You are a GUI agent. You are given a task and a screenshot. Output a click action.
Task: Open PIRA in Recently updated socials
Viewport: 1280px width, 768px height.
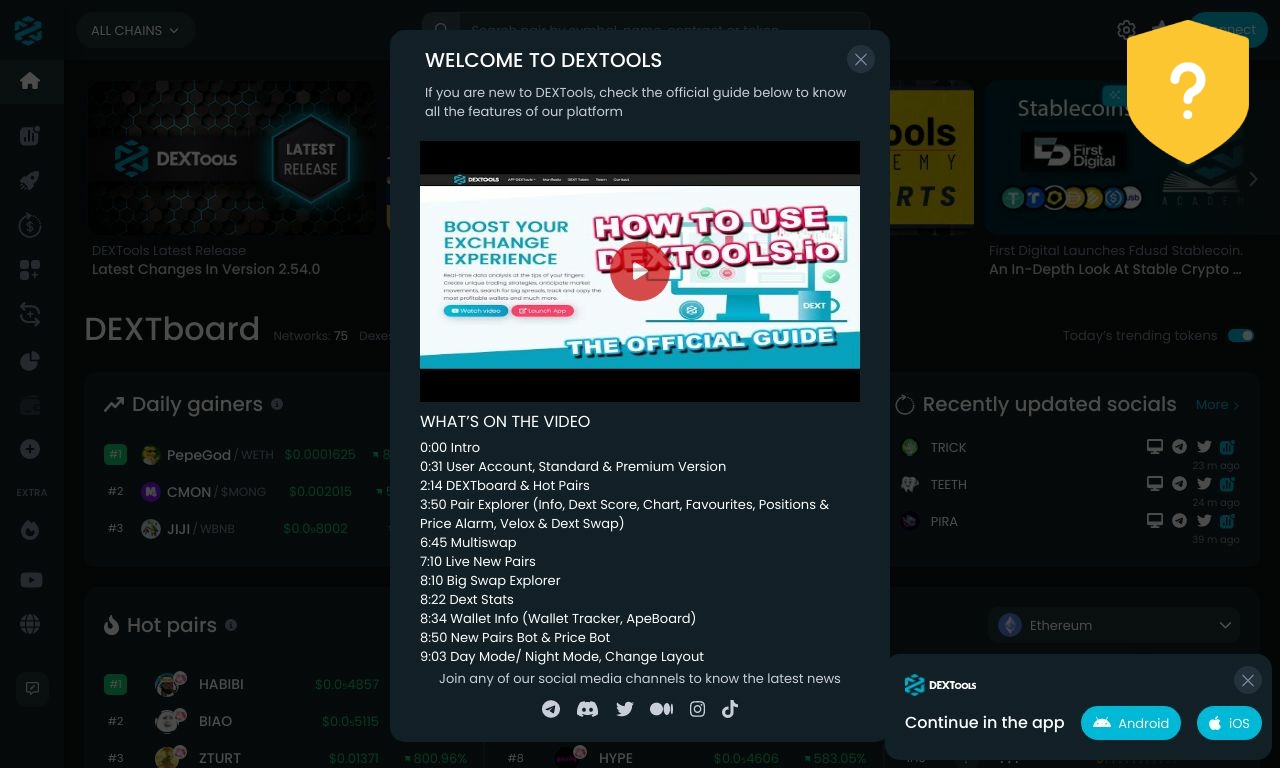click(x=944, y=521)
